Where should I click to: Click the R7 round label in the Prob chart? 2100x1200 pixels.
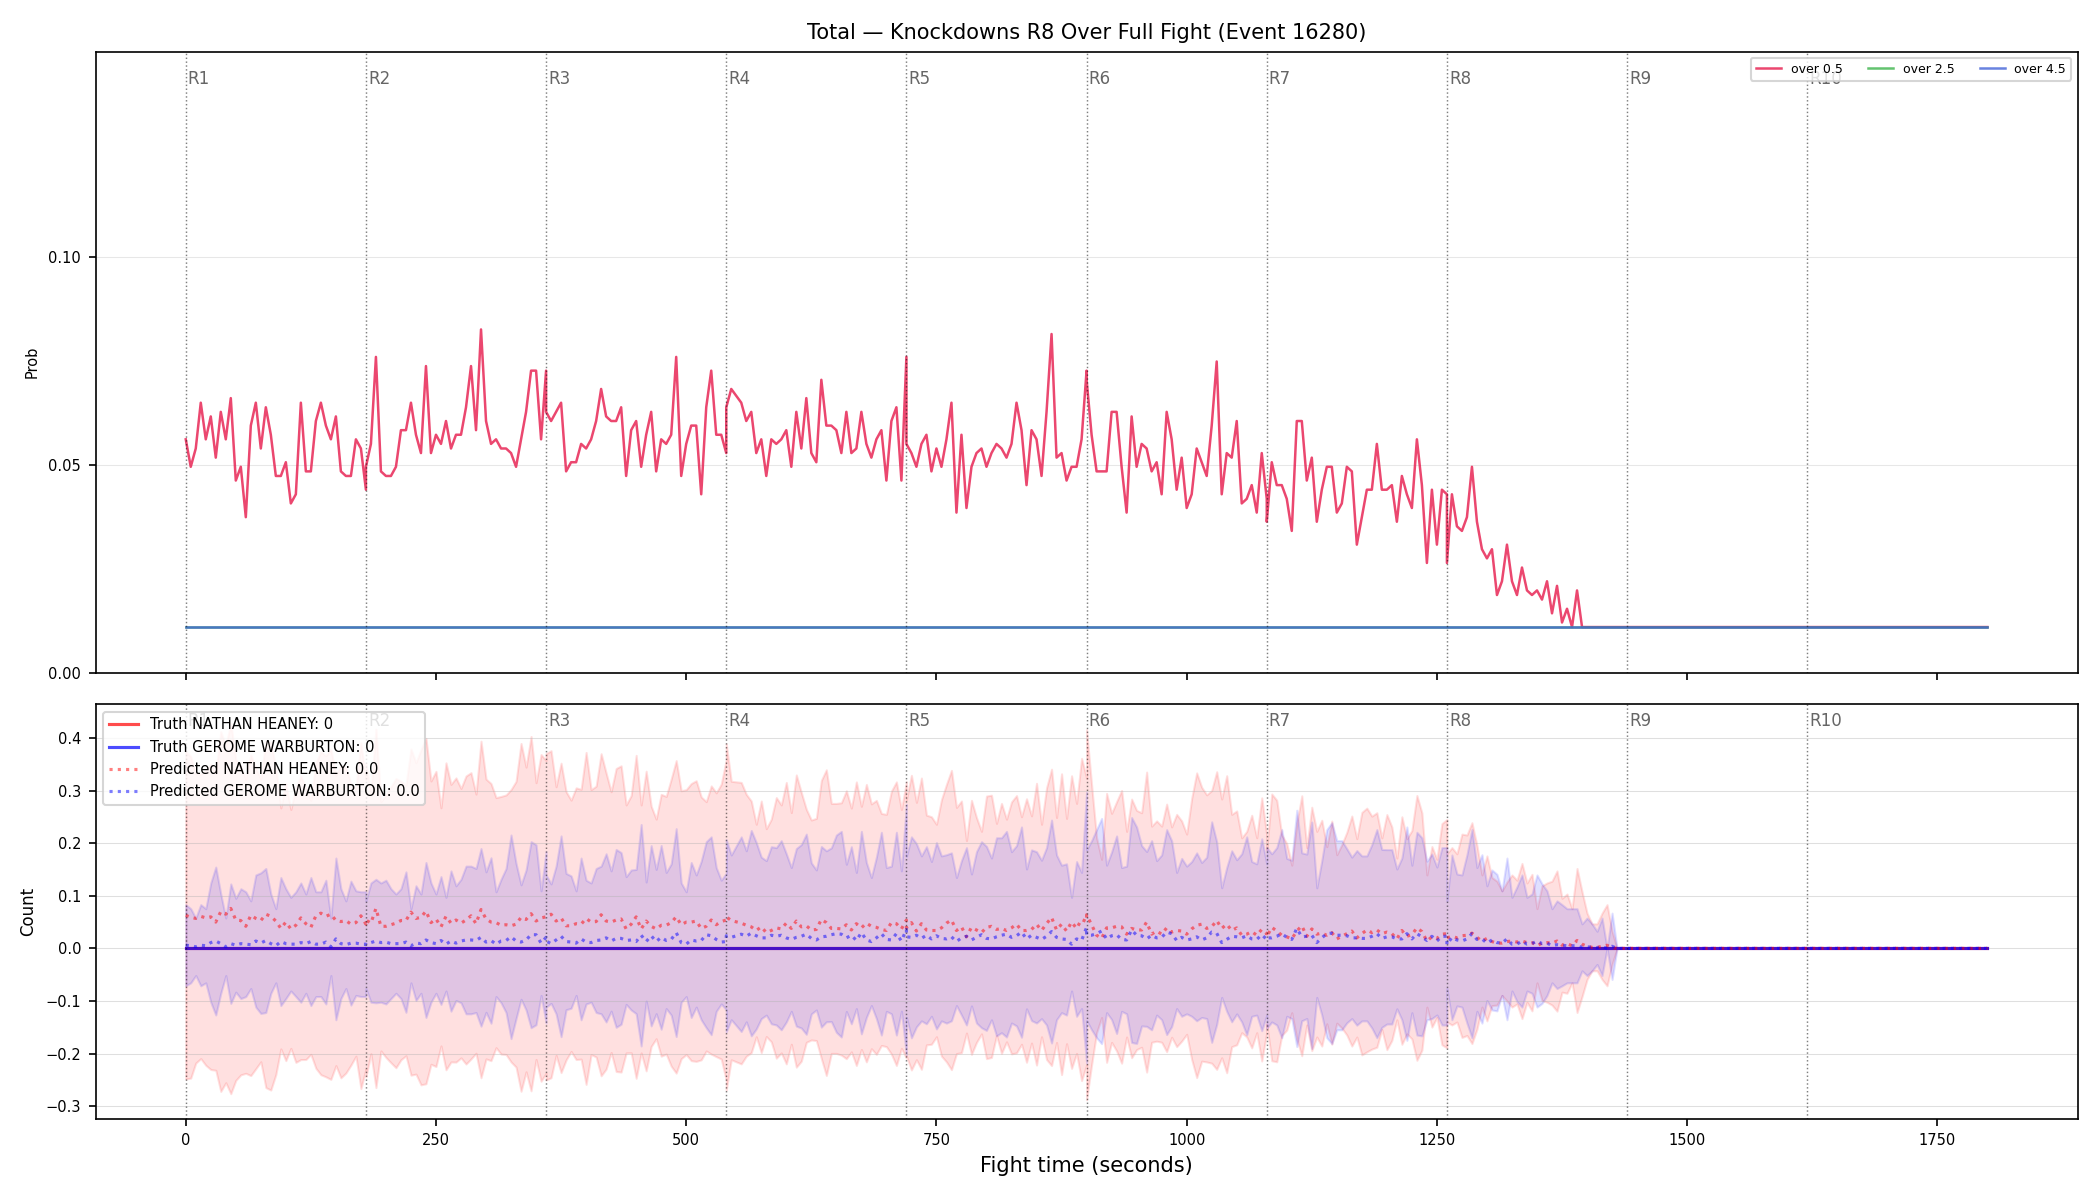click(x=1279, y=78)
